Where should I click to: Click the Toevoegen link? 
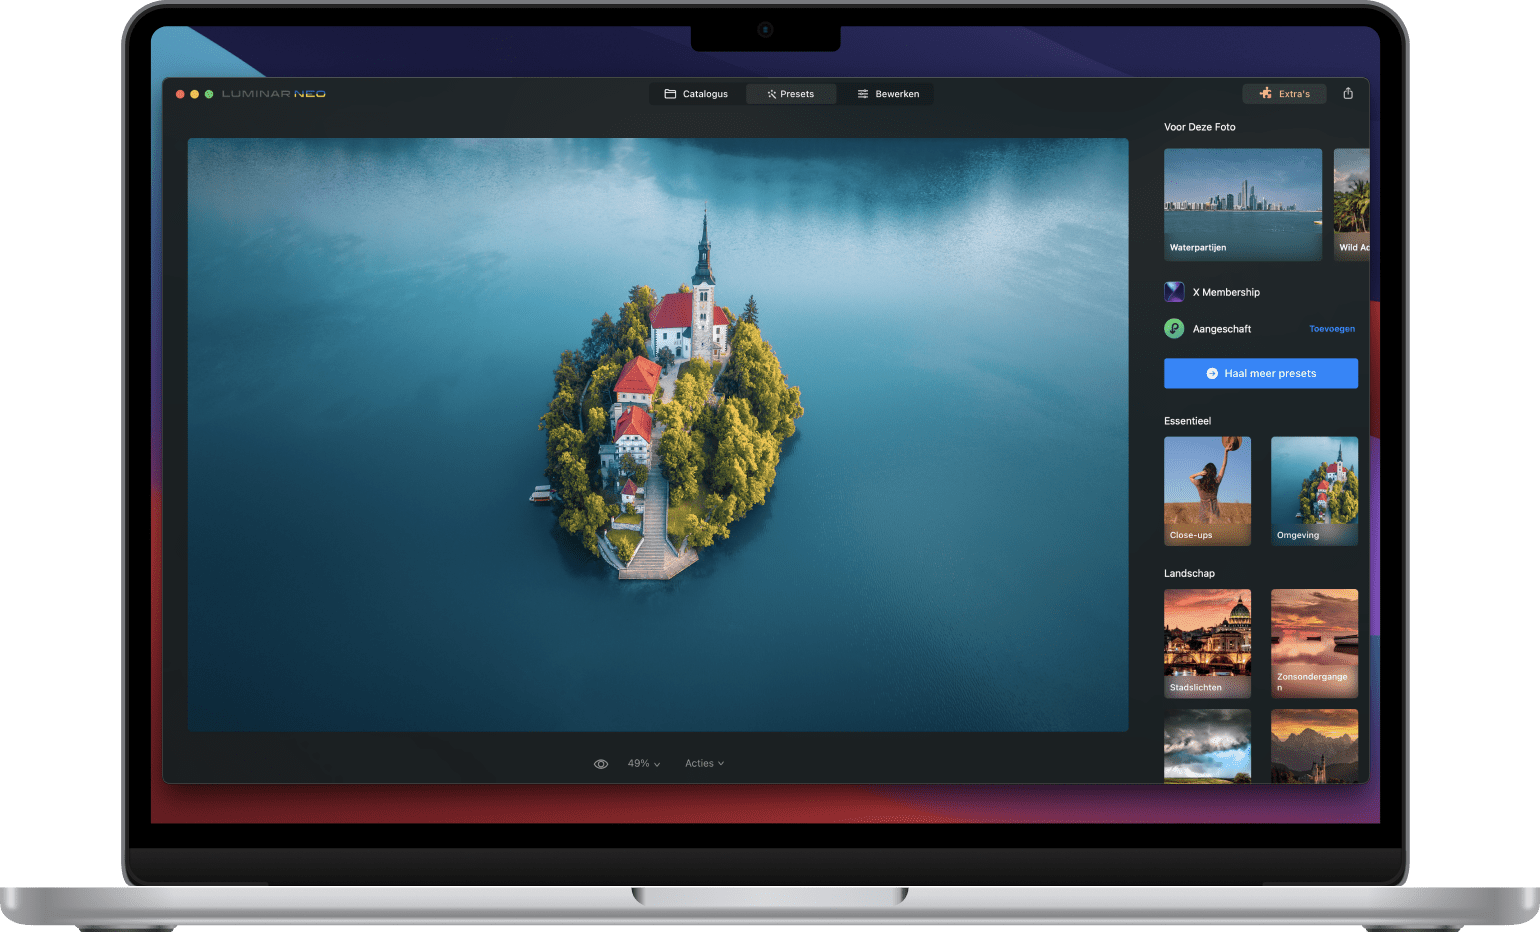pyautogui.click(x=1332, y=329)
